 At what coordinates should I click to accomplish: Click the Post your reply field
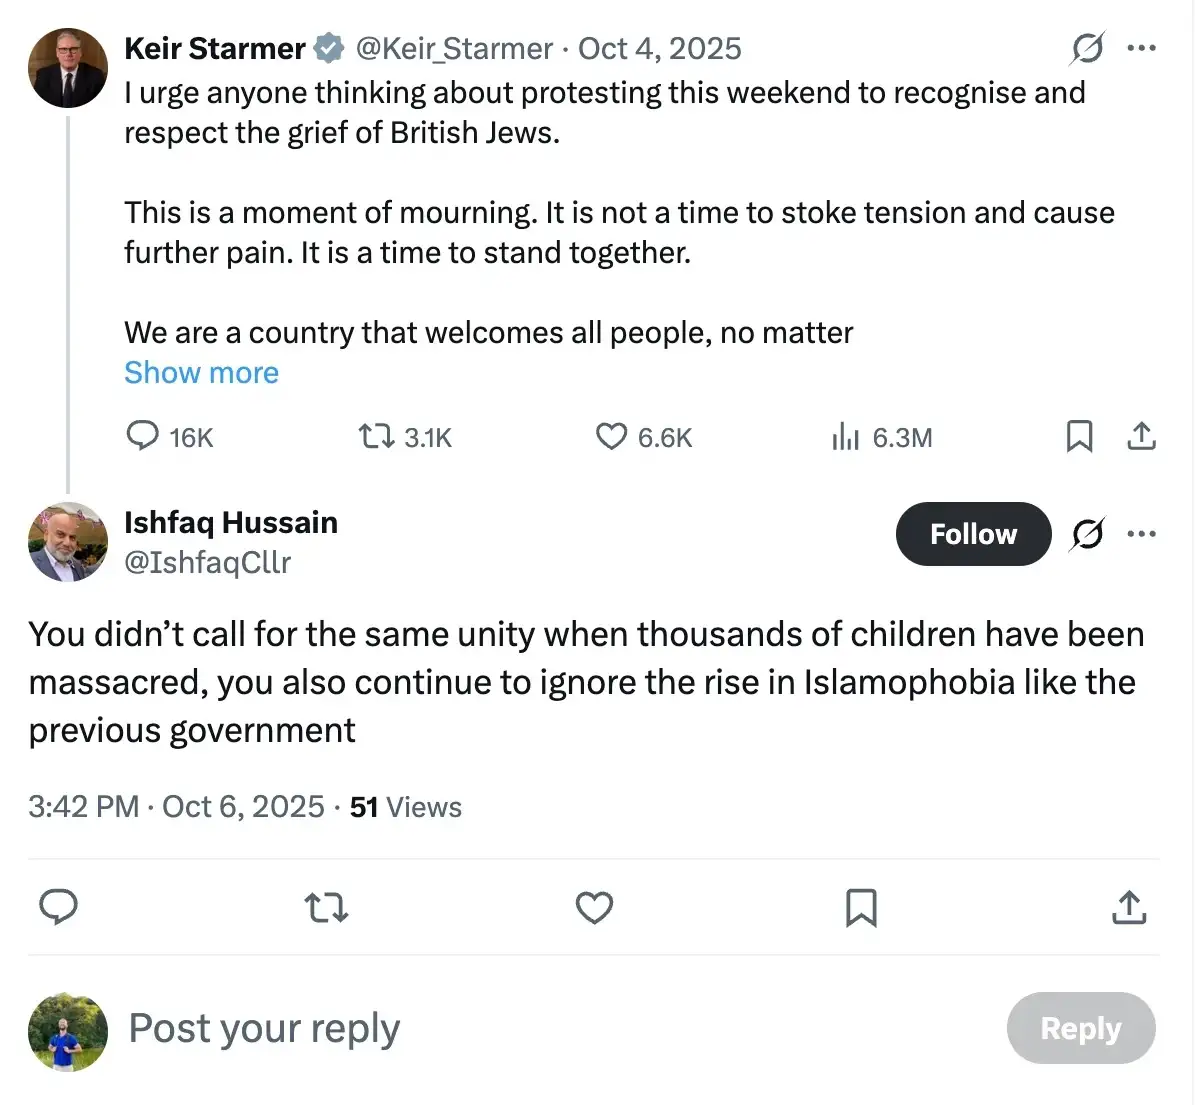500,1028
